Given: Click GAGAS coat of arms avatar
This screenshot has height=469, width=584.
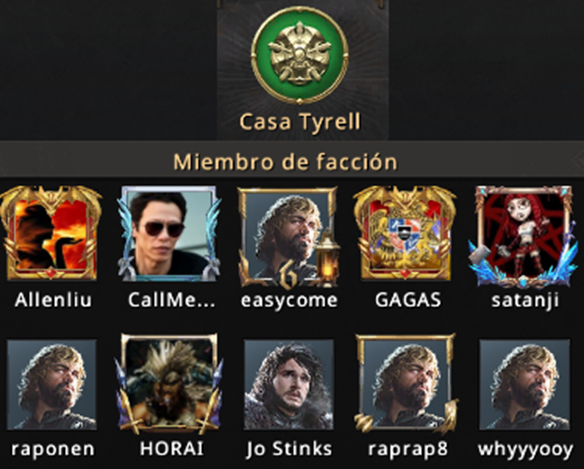Looking at the screenshot, I should pyautogui.click(x=405, y=234).
